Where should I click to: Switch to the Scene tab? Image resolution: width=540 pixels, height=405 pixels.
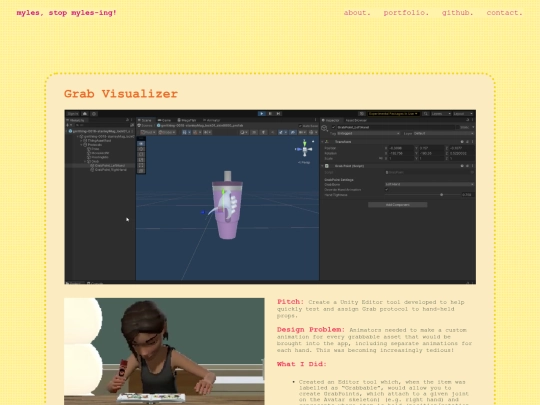pyautogui.click(x=145, y=120)
